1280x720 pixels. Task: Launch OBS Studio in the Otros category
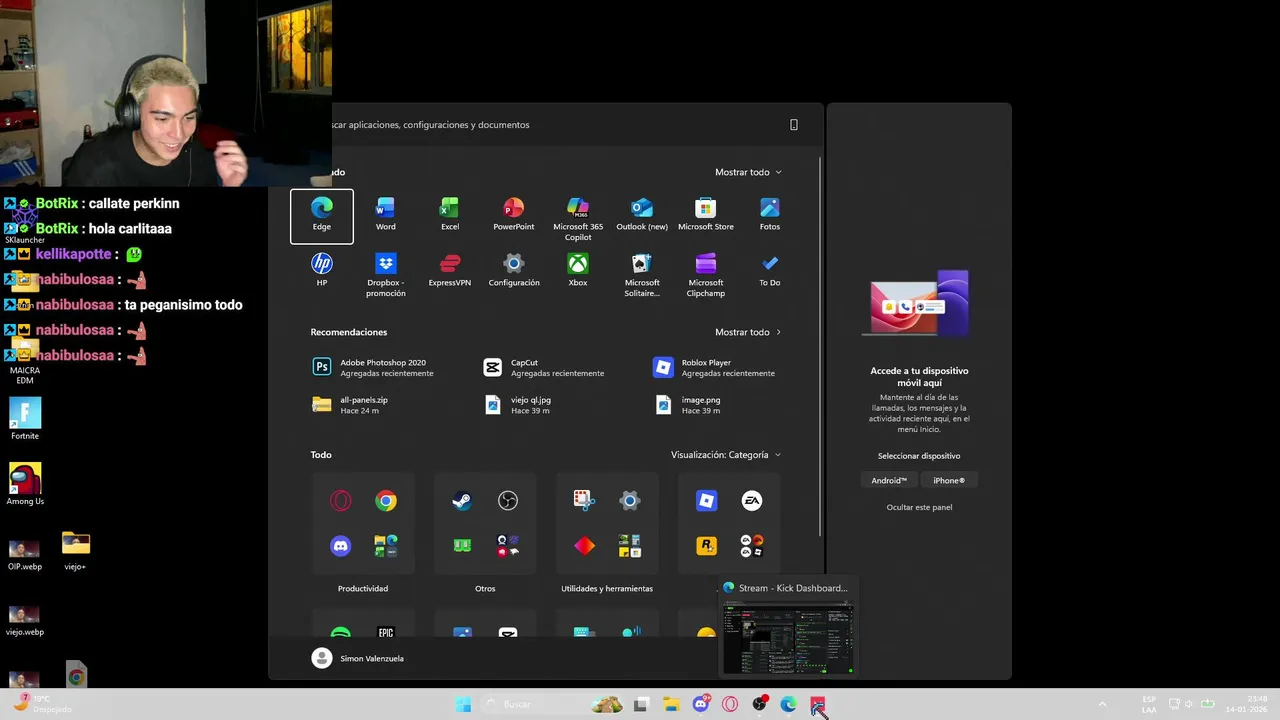508,501
